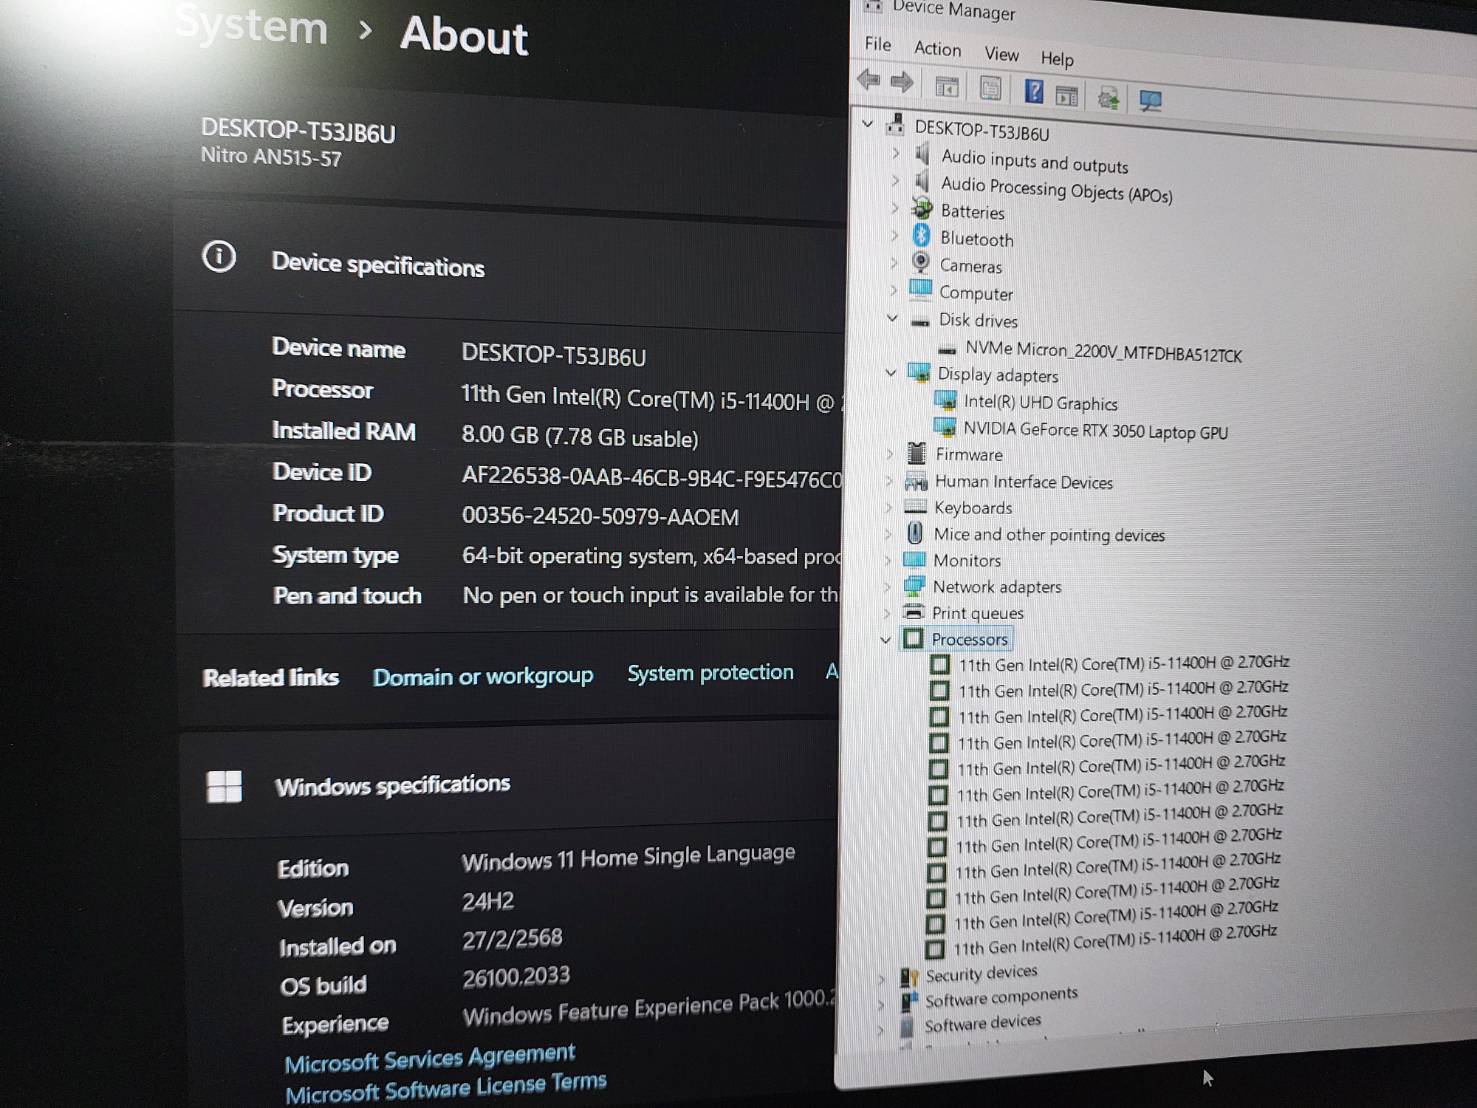The height and width of the screenshot is (1108, 1477).
Task: Select the Cameras category icon
Action: (x=920, y=263)
